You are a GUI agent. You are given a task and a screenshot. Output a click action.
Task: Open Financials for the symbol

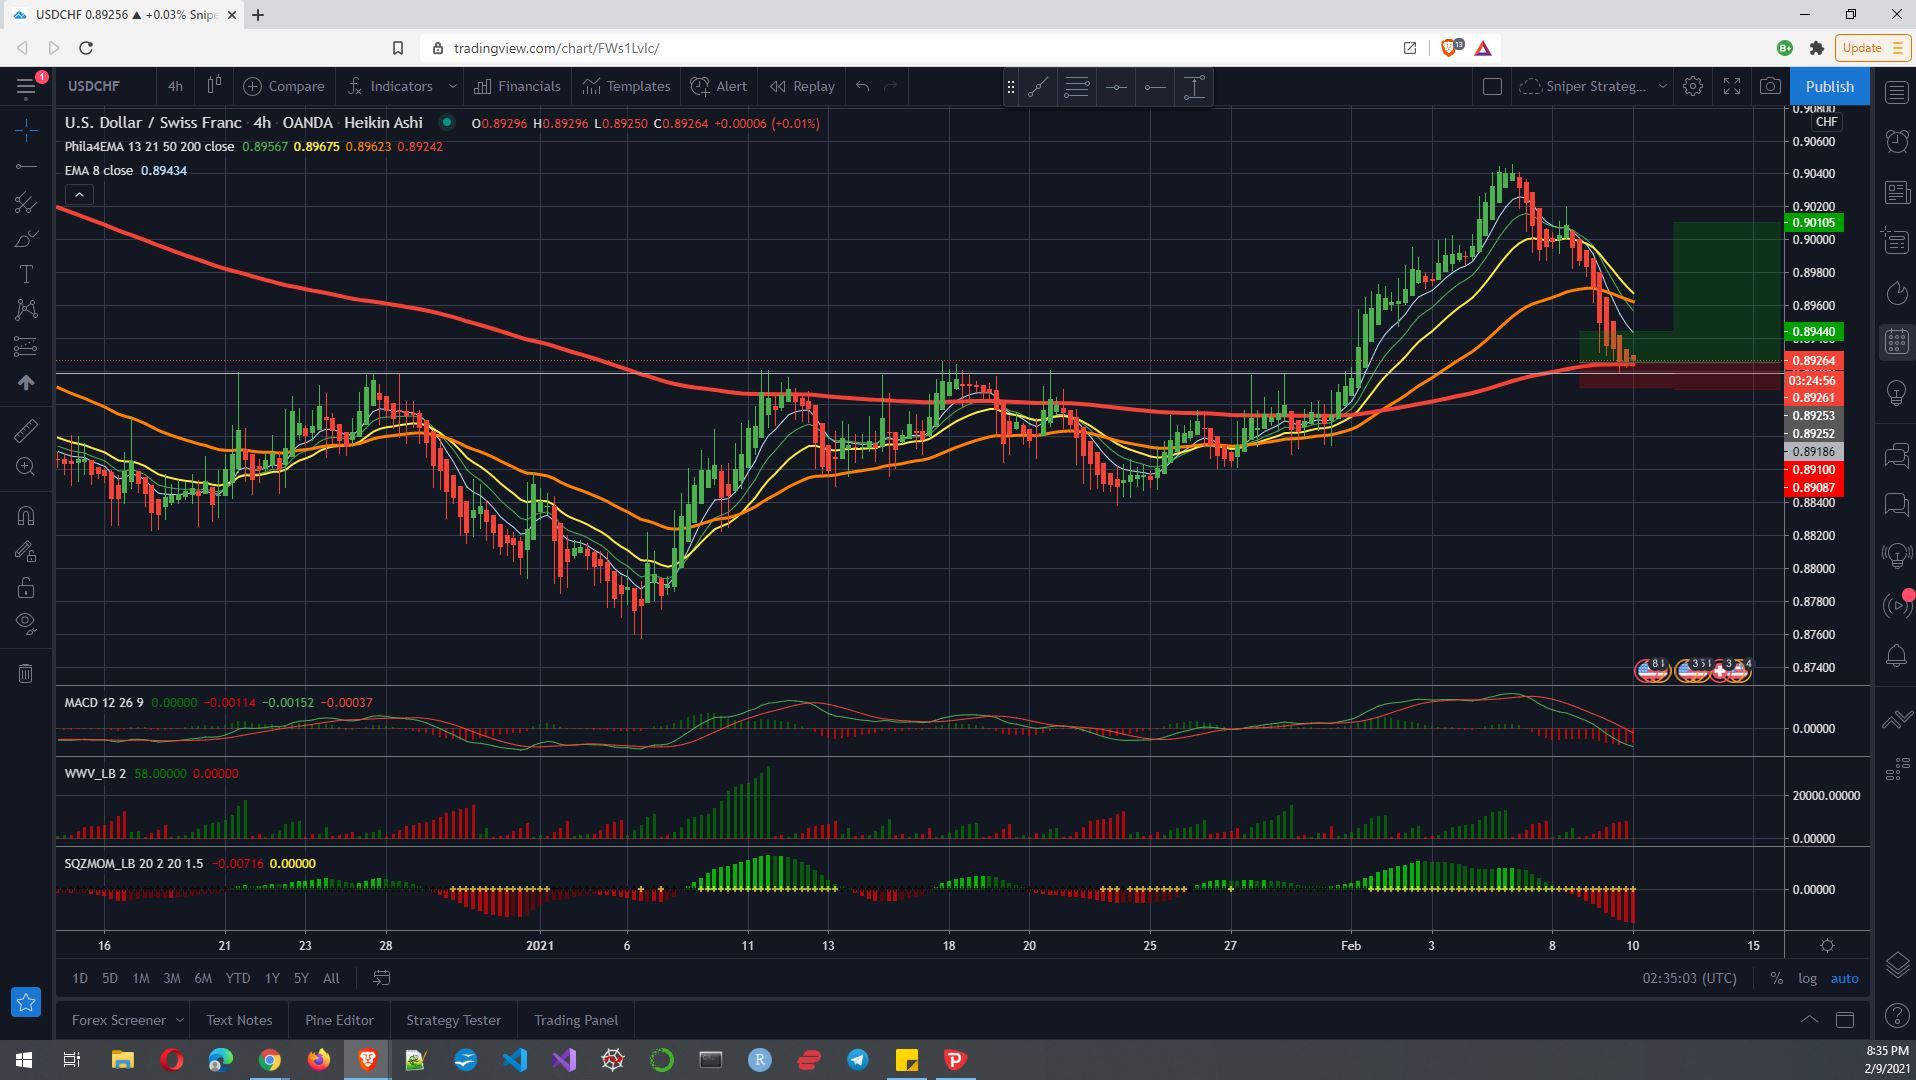[518, 86]
